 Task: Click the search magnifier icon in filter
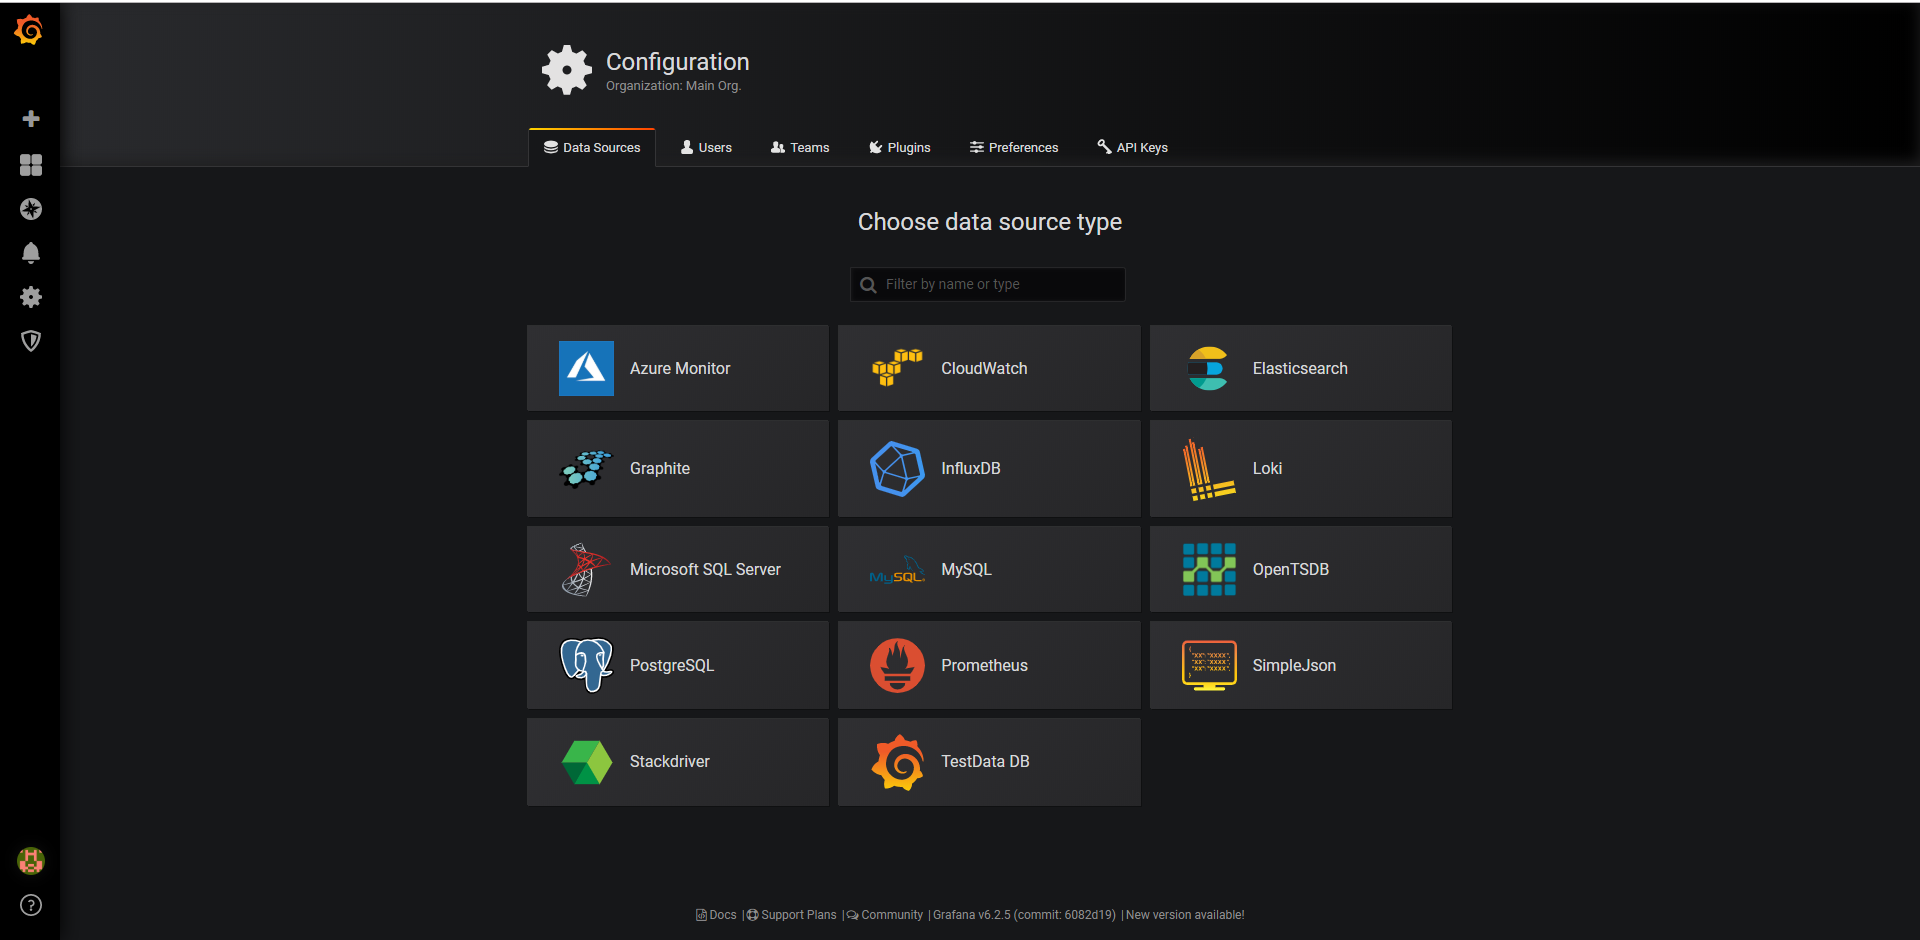868,285
